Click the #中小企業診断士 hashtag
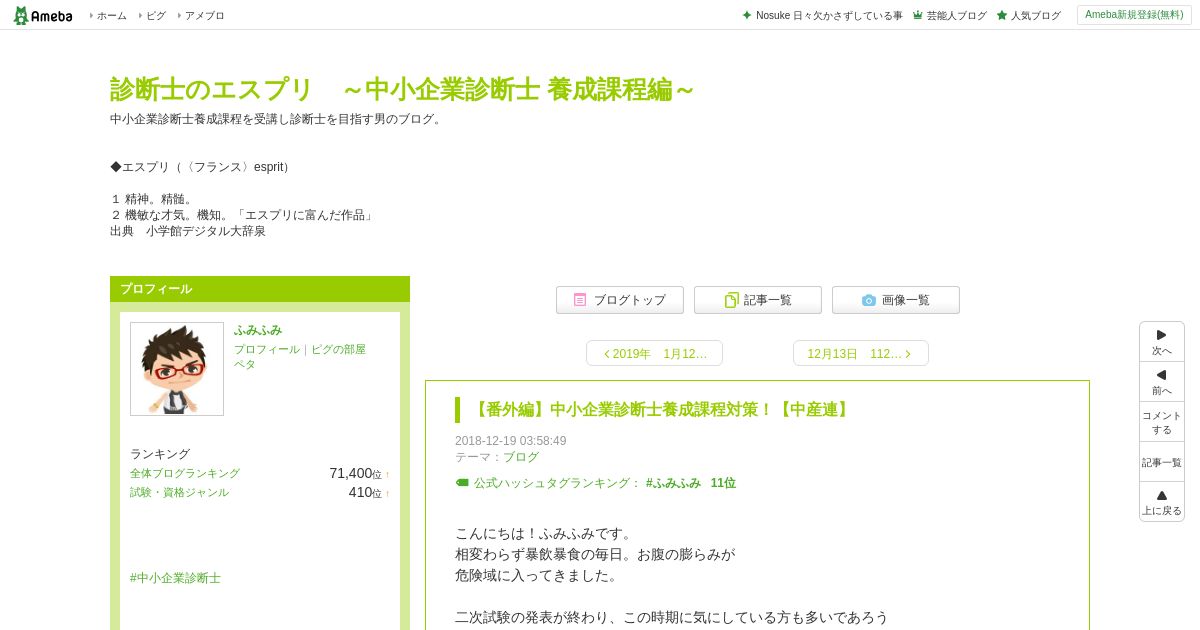The image size is (1200, 630). 175,578
